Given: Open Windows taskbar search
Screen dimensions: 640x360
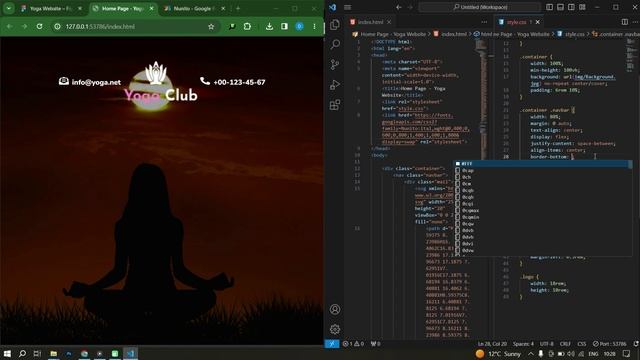Looking at the screenshot, I should pyautogui.click(x=22, y=353).
